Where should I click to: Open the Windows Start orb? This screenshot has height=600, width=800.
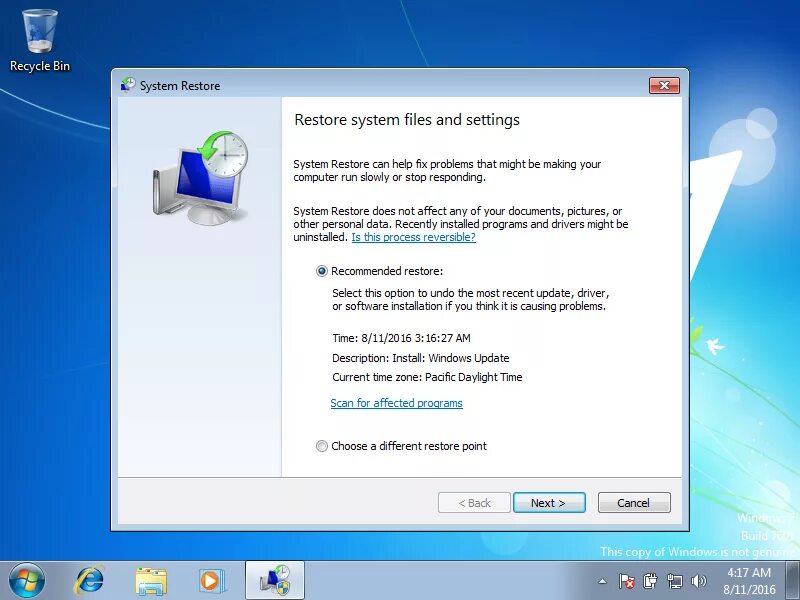[27, 580]
